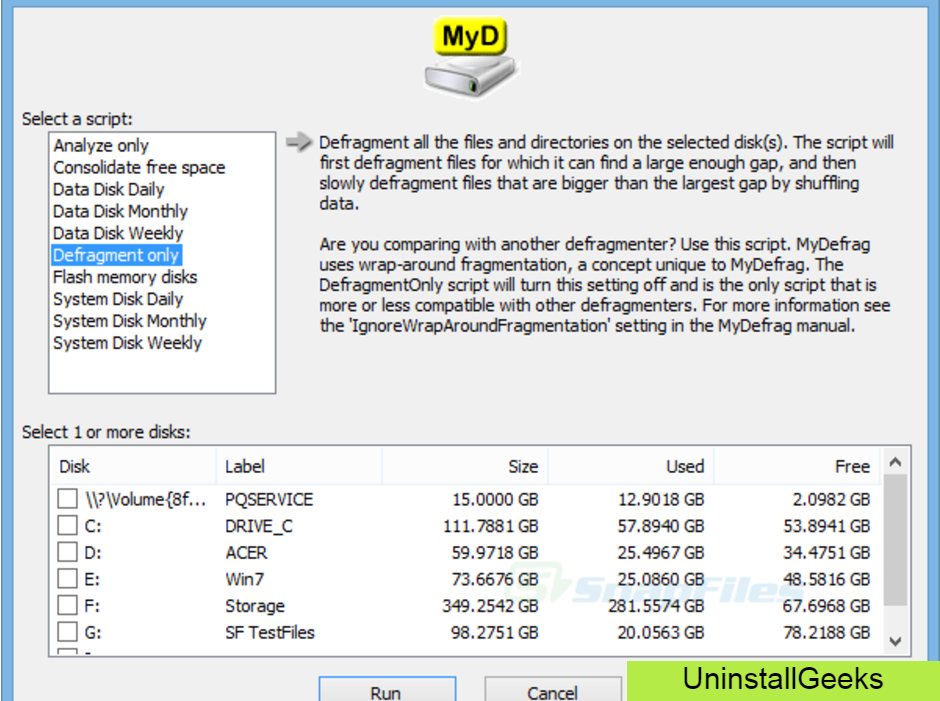The width and height of the screenshot is (940, 701).
Task: Tick the D: ACER disk checkbox
Action: 67,552
